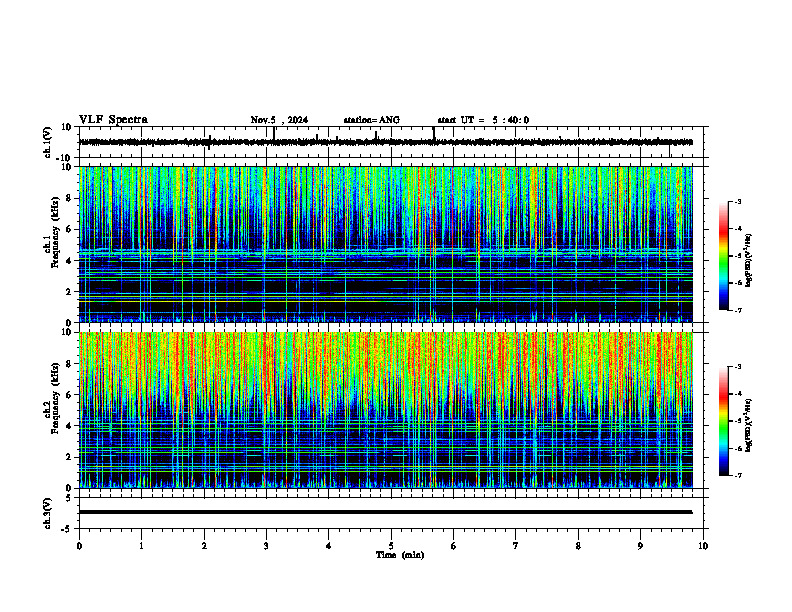Click the ch.1 spectrogram color scale bar
This screenshot has height=612, width=792.
click(x=723, y=256)
